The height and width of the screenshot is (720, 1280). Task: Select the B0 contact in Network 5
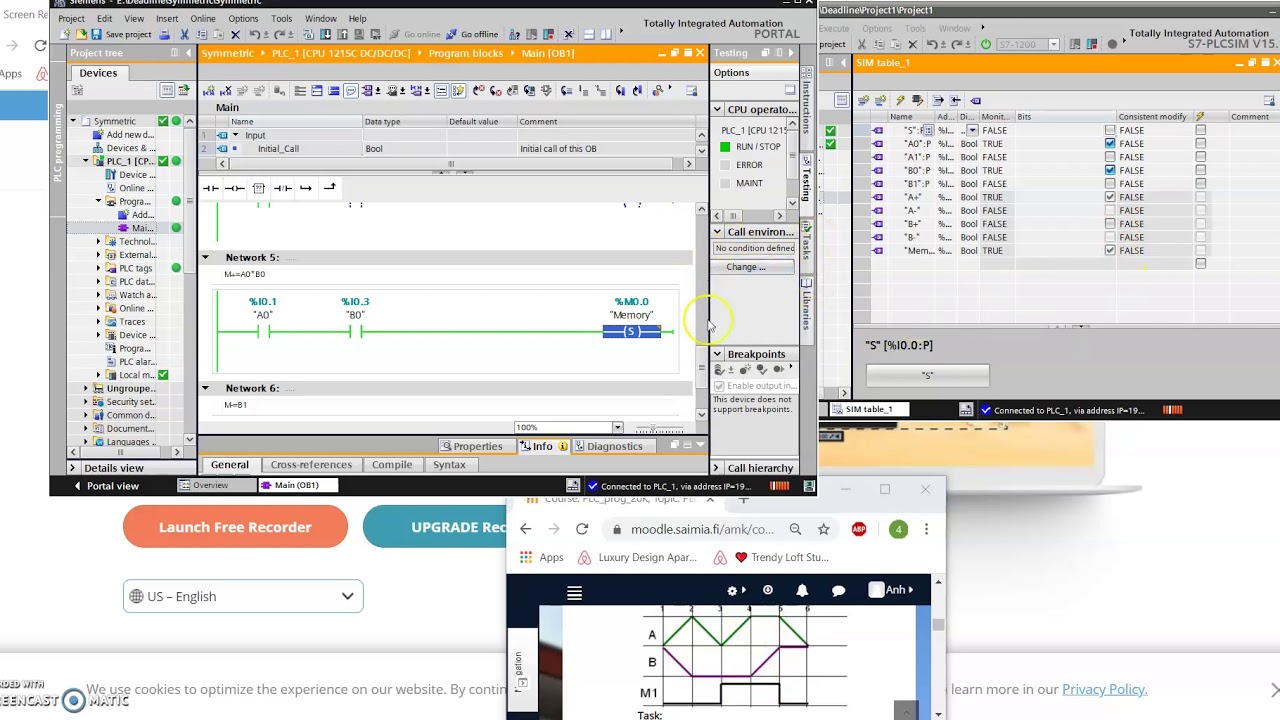coord(355,332)
